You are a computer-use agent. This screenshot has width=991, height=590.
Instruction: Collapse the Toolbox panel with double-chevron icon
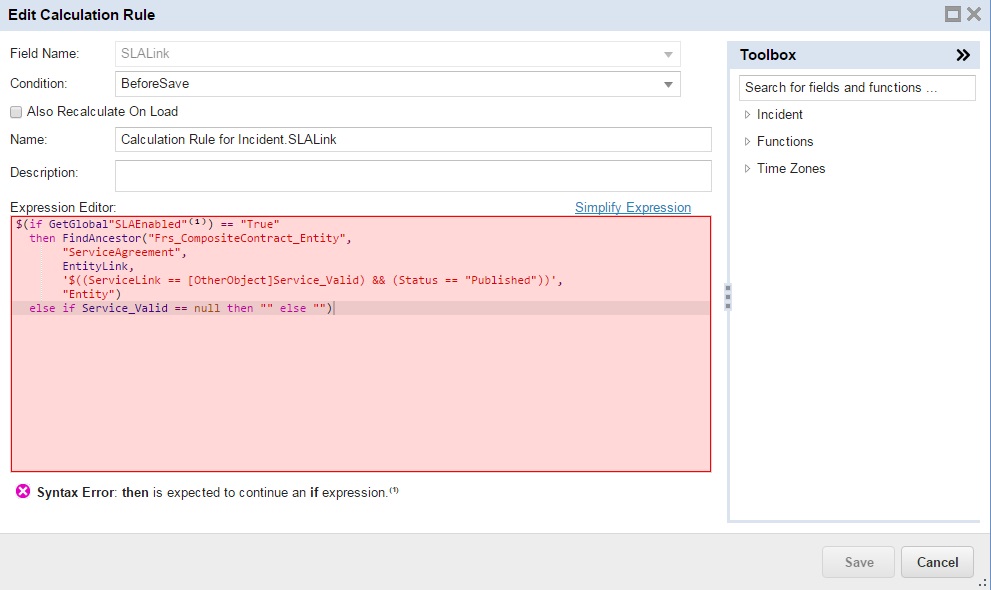(x=962, y=55)
